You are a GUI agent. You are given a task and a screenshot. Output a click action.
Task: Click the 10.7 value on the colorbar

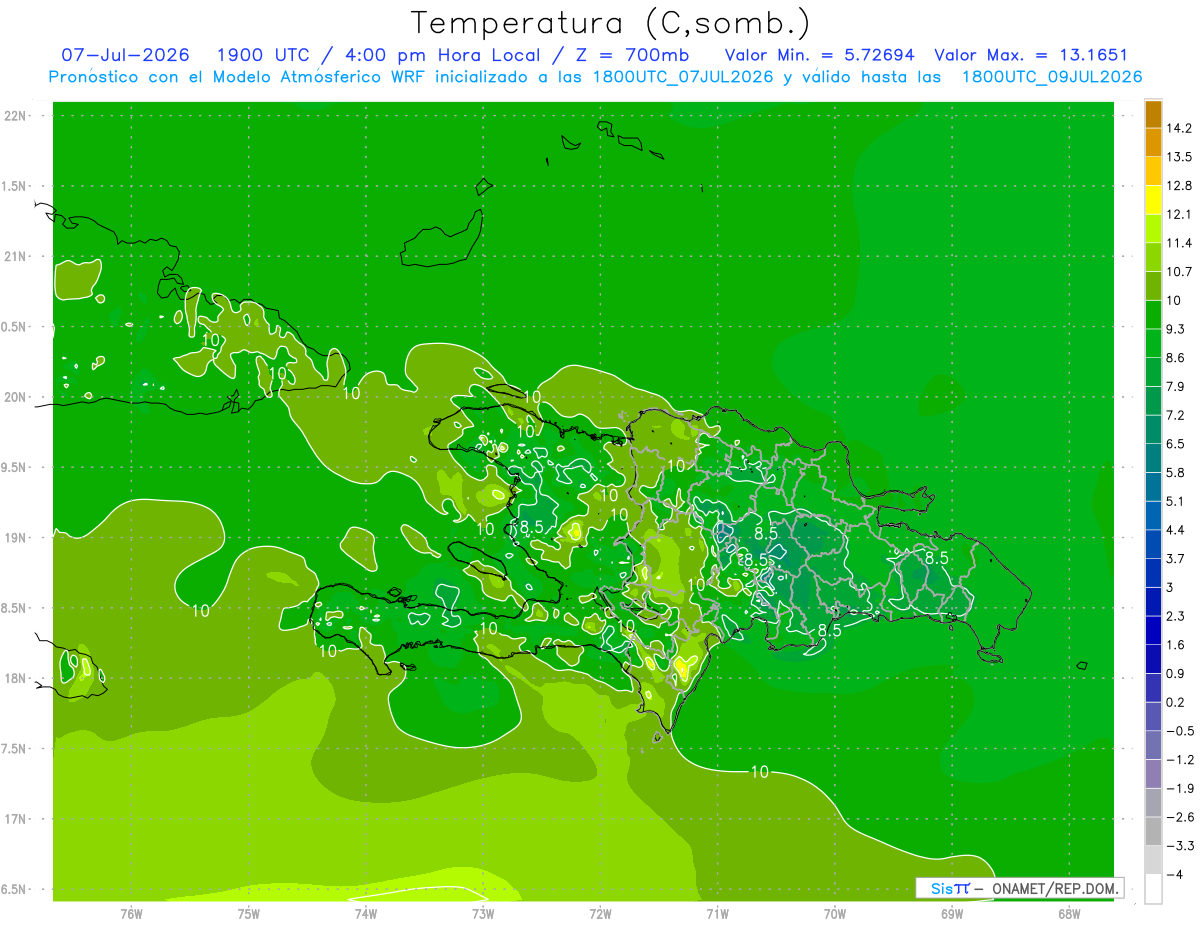[1179, 272]
